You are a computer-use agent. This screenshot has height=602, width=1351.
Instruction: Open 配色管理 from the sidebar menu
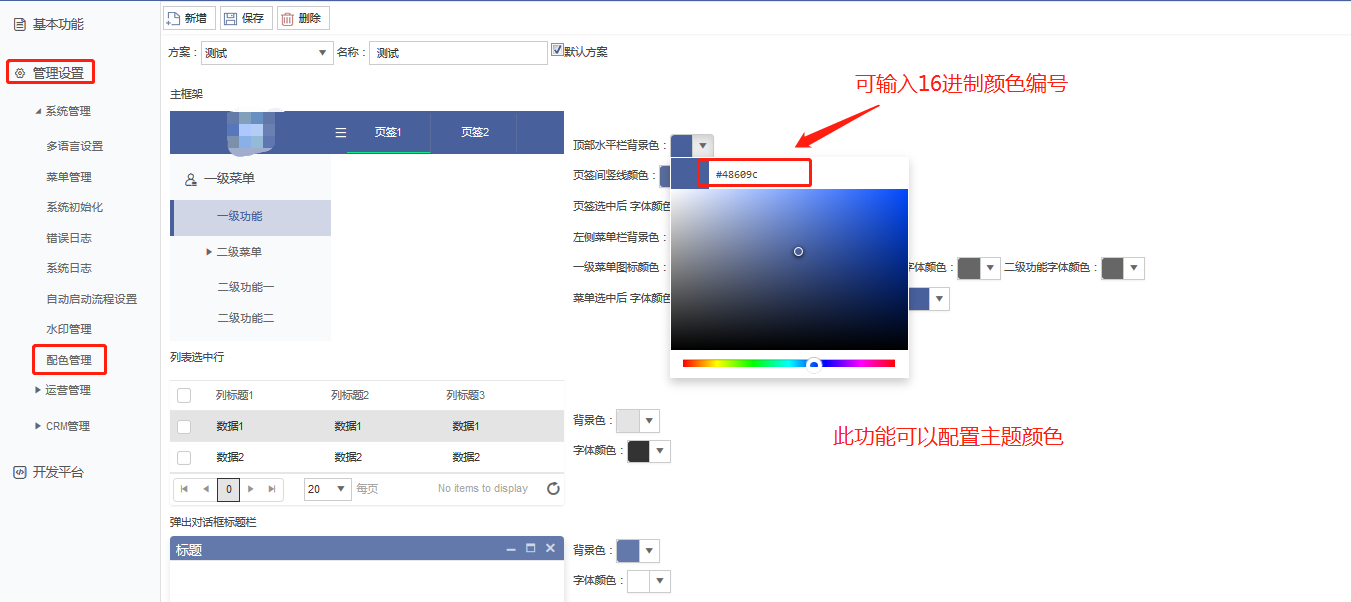68,359
